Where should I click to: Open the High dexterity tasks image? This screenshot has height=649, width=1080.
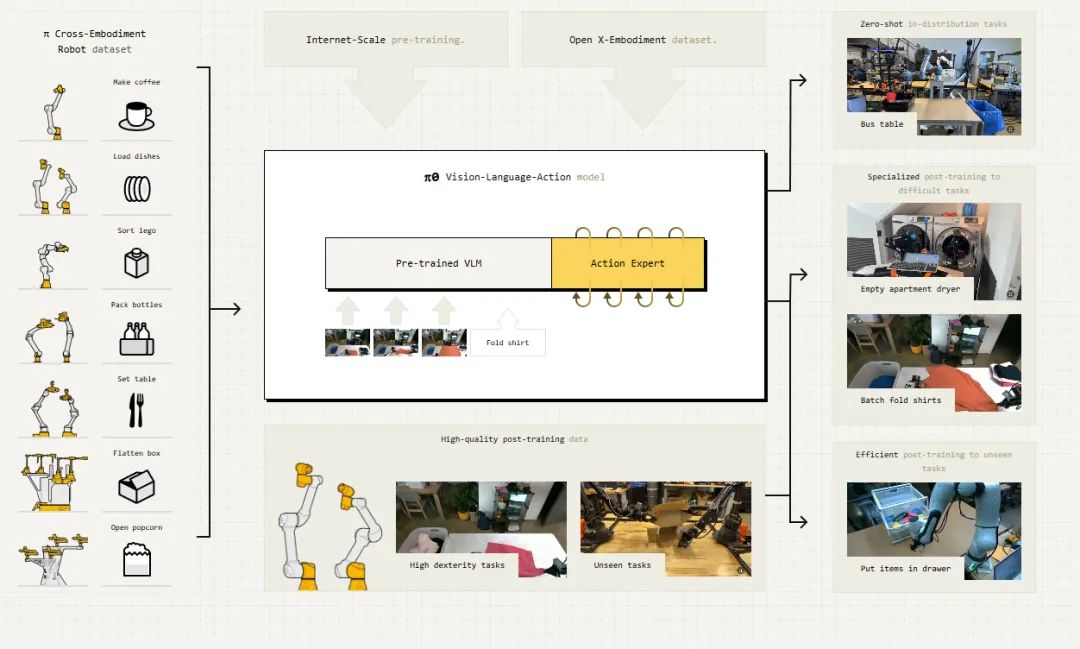(481, 529)
